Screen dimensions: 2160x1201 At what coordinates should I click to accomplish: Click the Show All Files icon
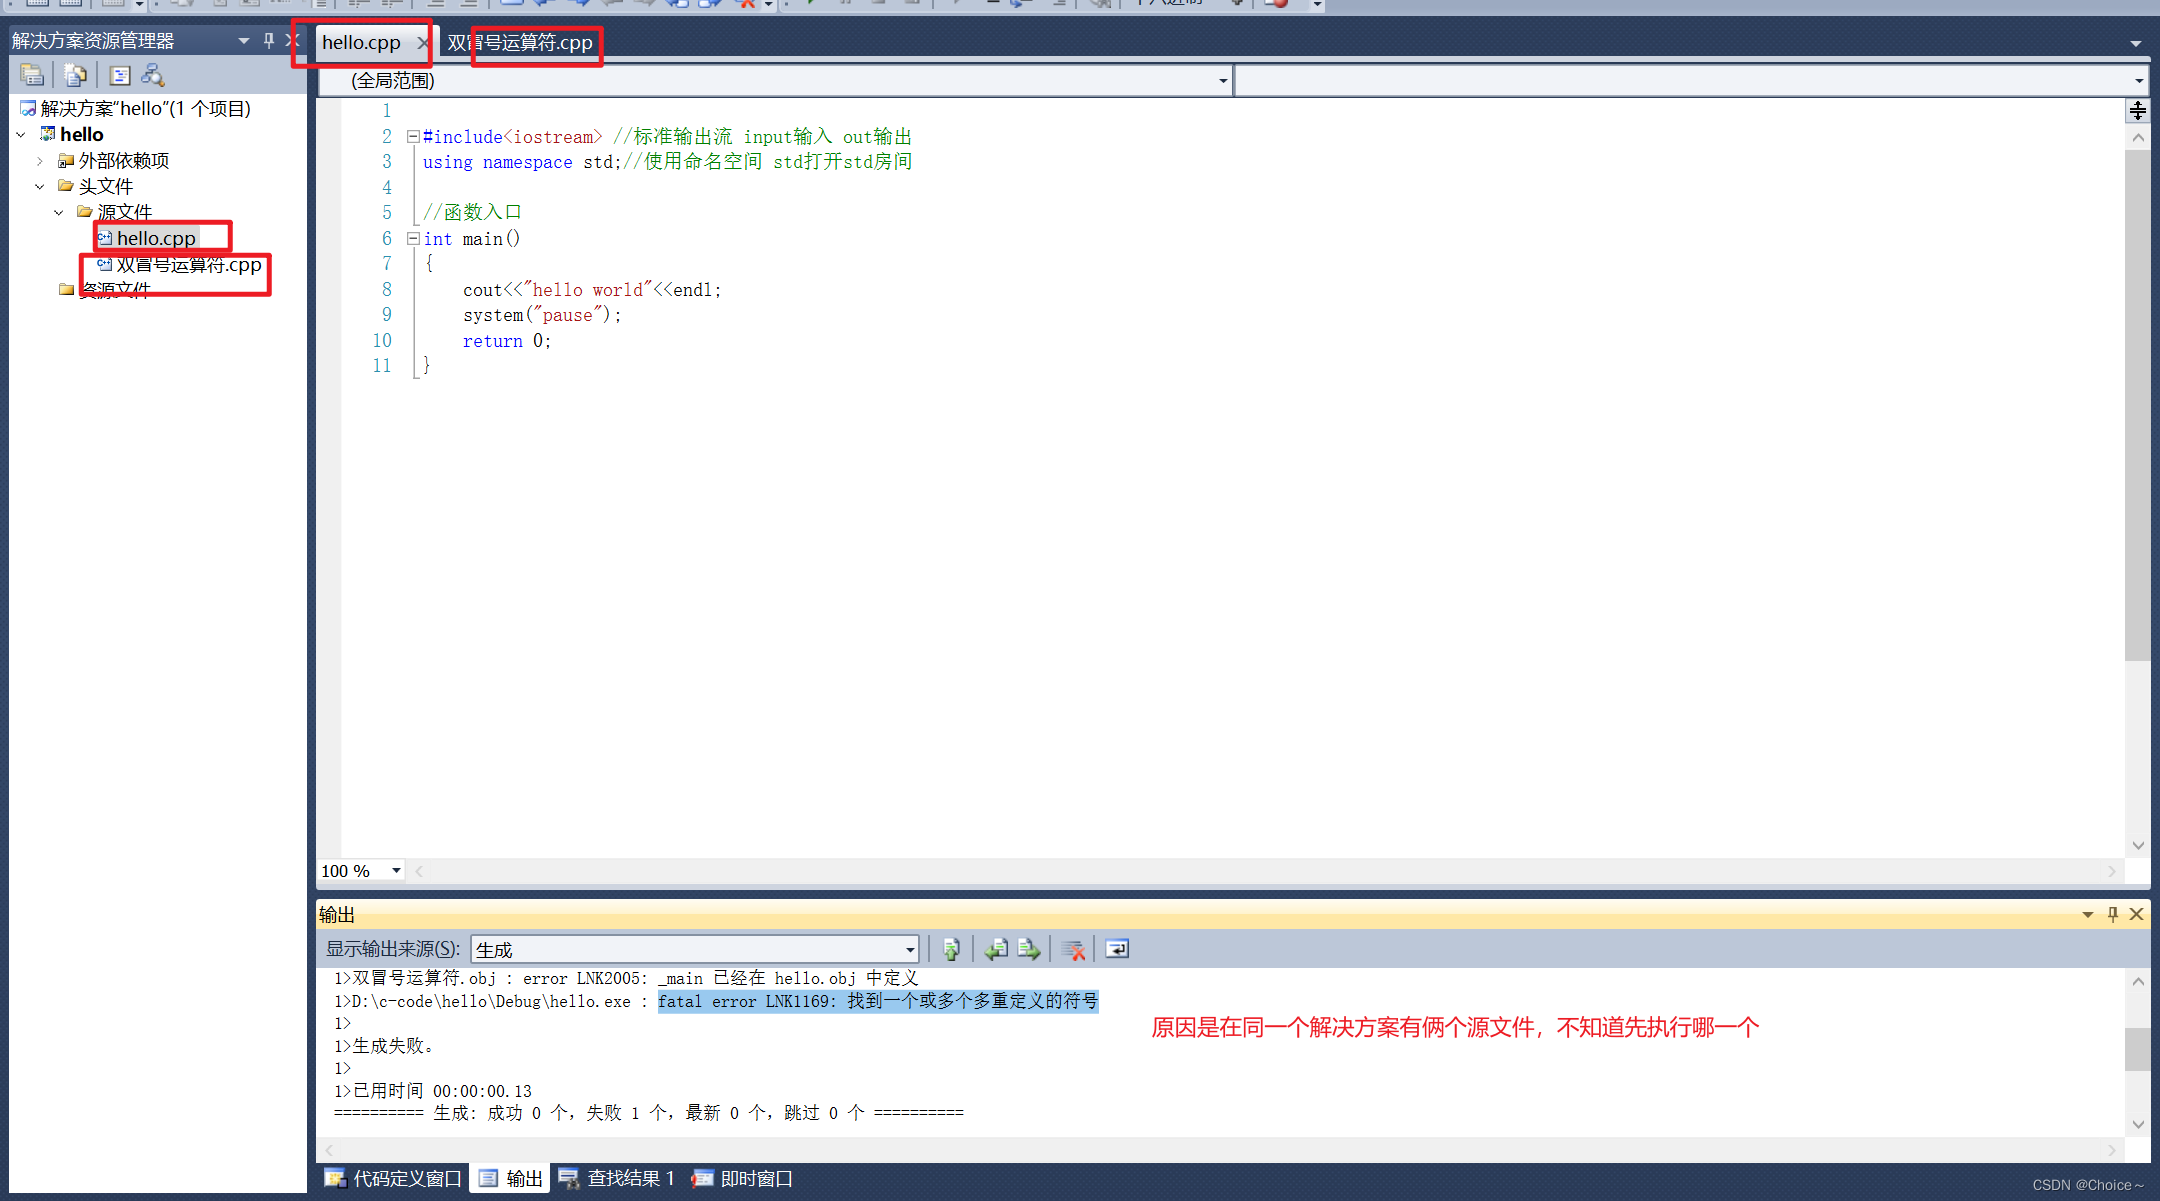click(x=75, y=75)
